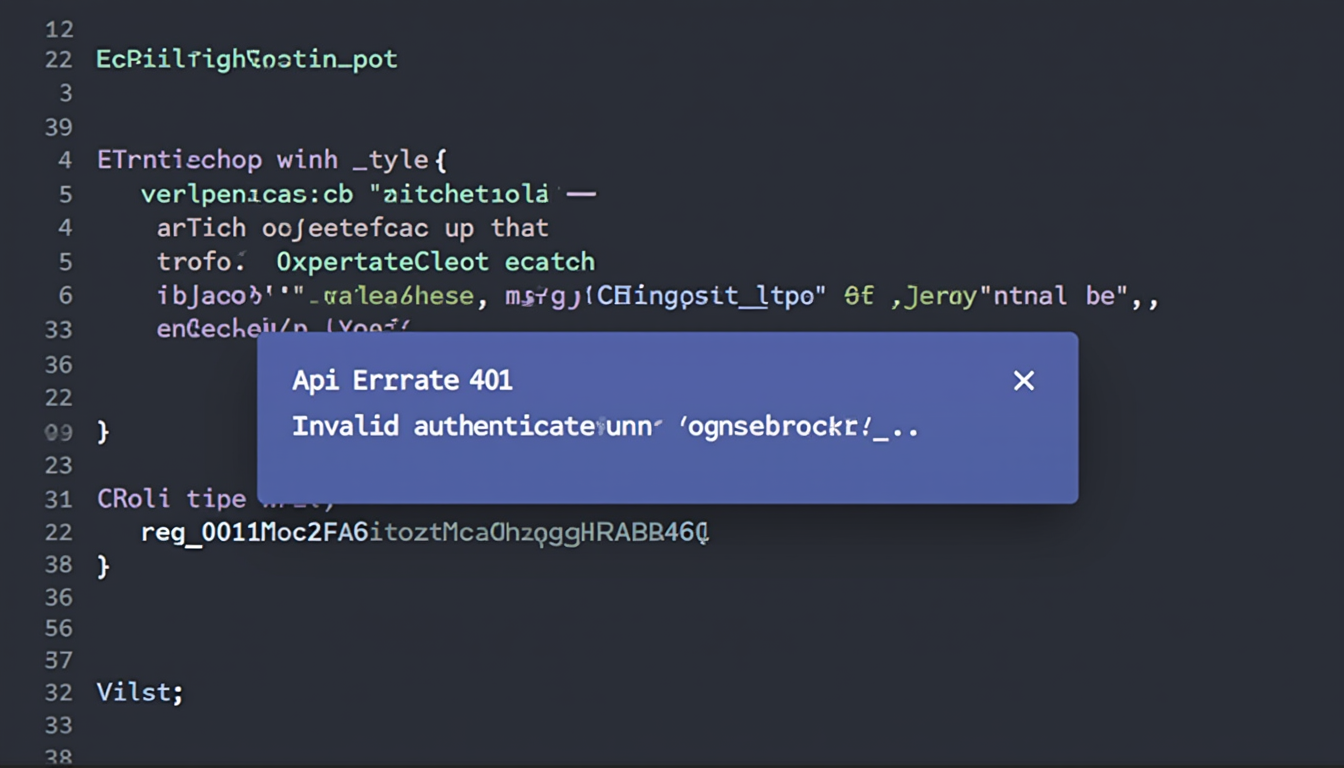Screen dimensions: 1344x768
Task: Click gutter line number 31
Action: tap(59, 498)
